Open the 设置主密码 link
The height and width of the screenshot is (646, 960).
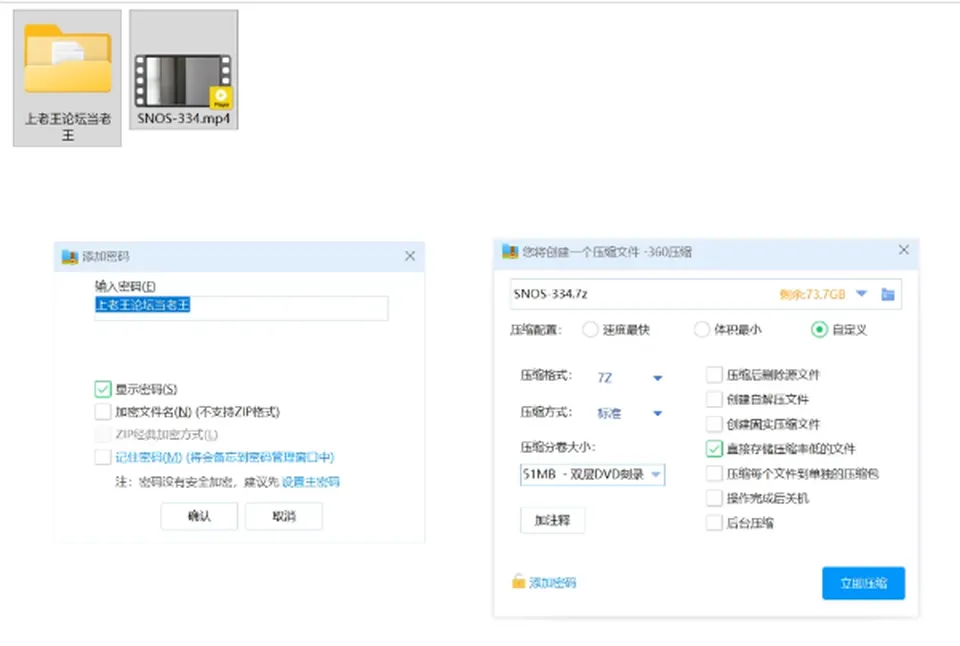(310, 482)
